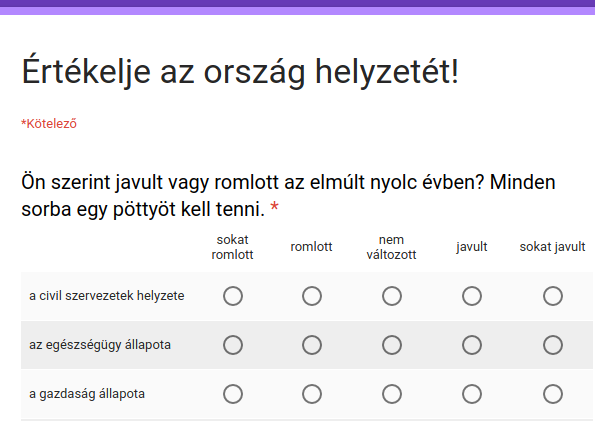Select 'nem változott' for civil szervezetek helyzete
The image size is (595, 421).
(392, 296)
